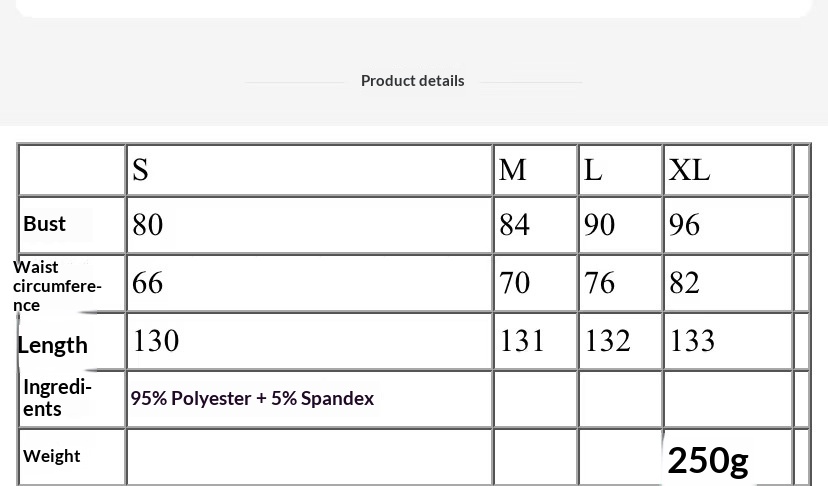Select the 95% Polyester + 5% Spandex text
The image size is (828, 486).
(x=252, y=398)
